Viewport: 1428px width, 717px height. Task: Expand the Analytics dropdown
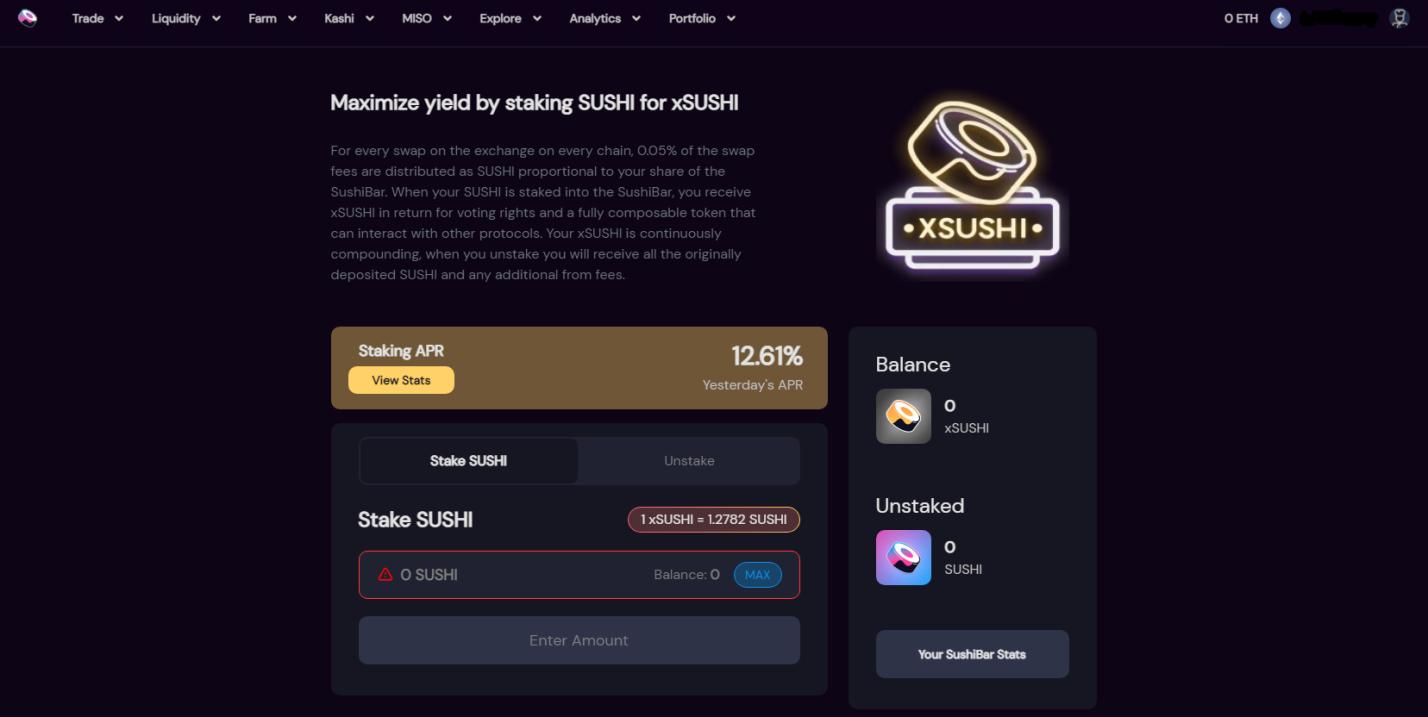[x=604, y=18]
